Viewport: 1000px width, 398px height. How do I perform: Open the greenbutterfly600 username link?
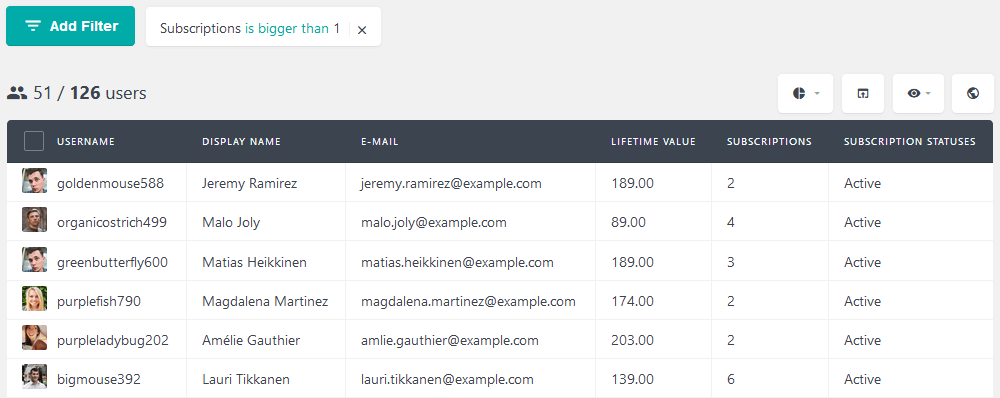[112, 262]
